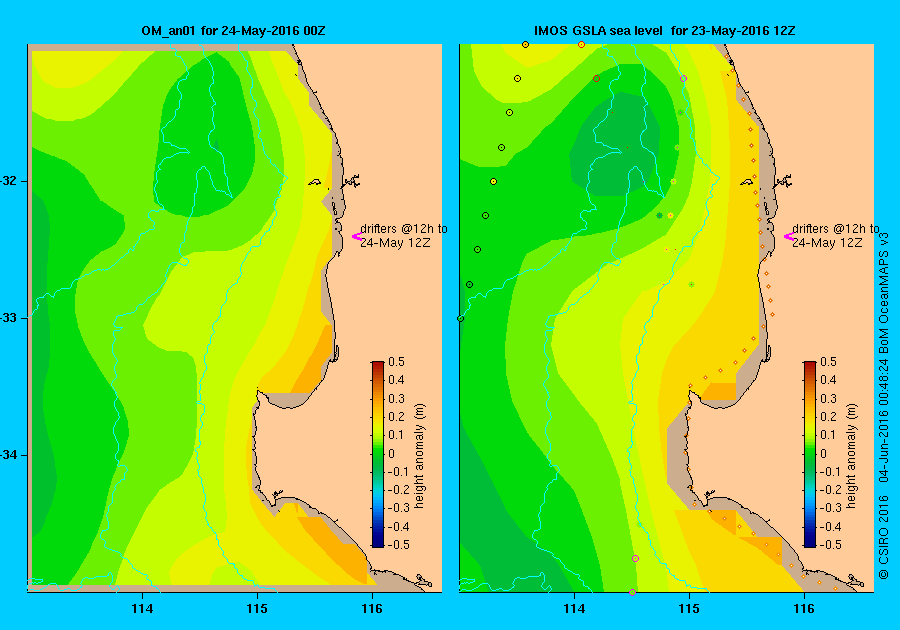This screenshot has width=900, height=630.
Task: Click the -0.1 value on IMOS GSLA colorbar
Action: (830, 472)
